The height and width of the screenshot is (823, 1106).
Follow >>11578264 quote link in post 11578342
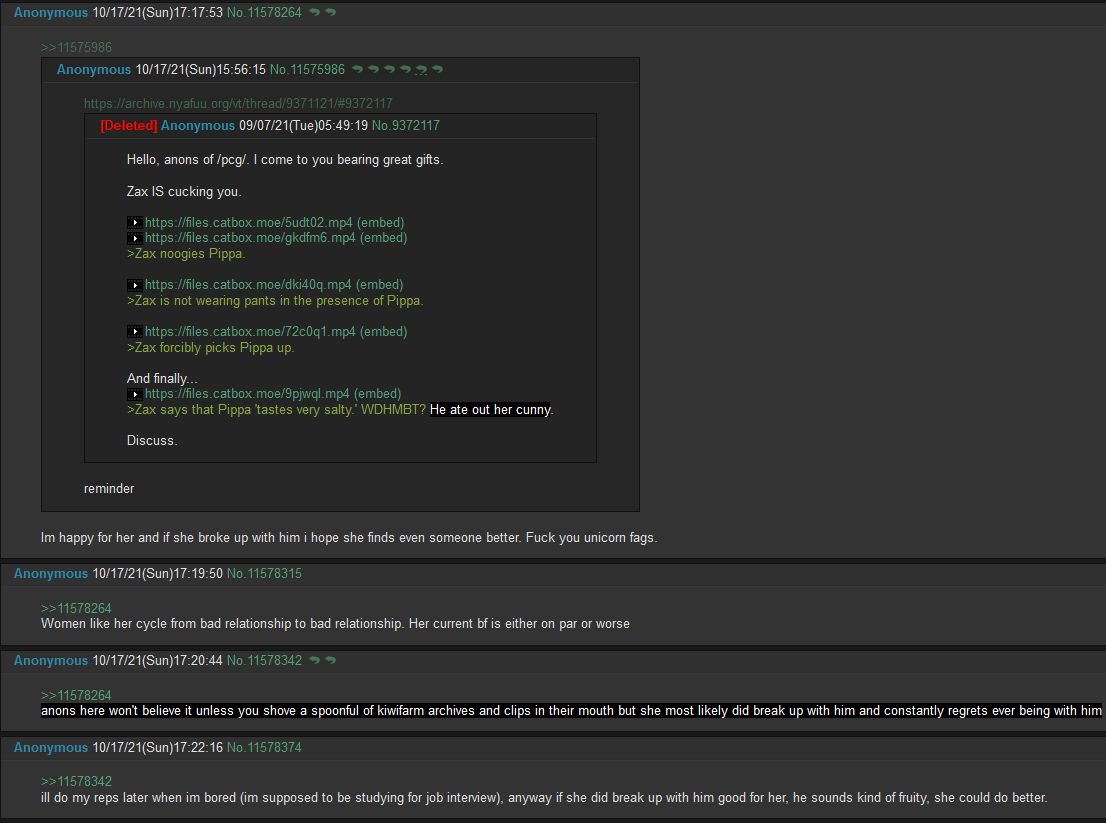76,695
